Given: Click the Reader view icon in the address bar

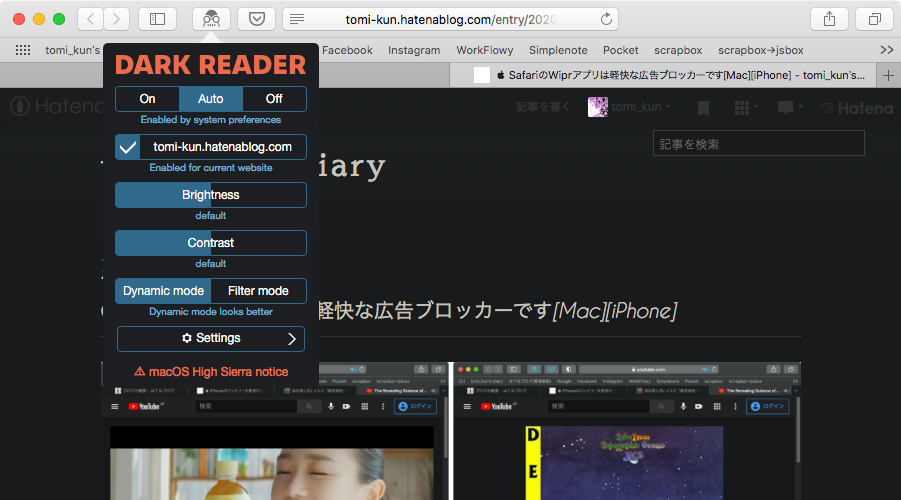Looking at the screenshot, I should click(297, 19).
